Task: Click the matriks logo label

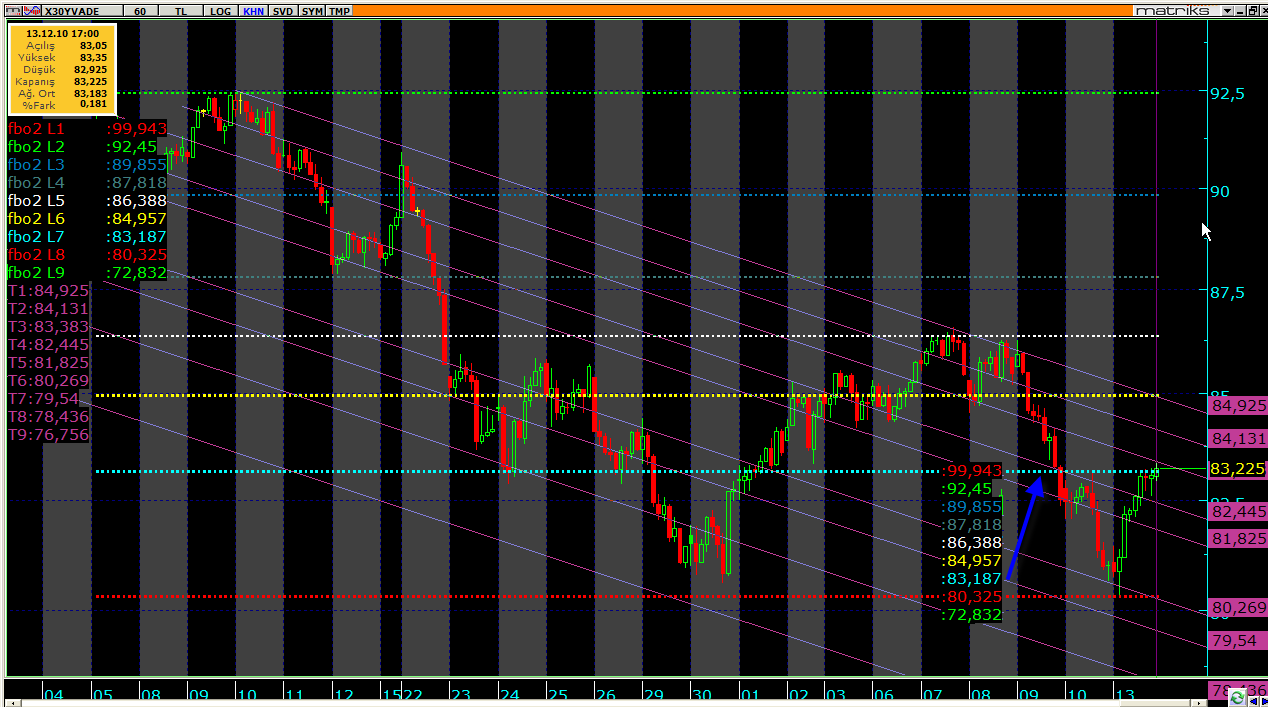Action: (1172, 10)
